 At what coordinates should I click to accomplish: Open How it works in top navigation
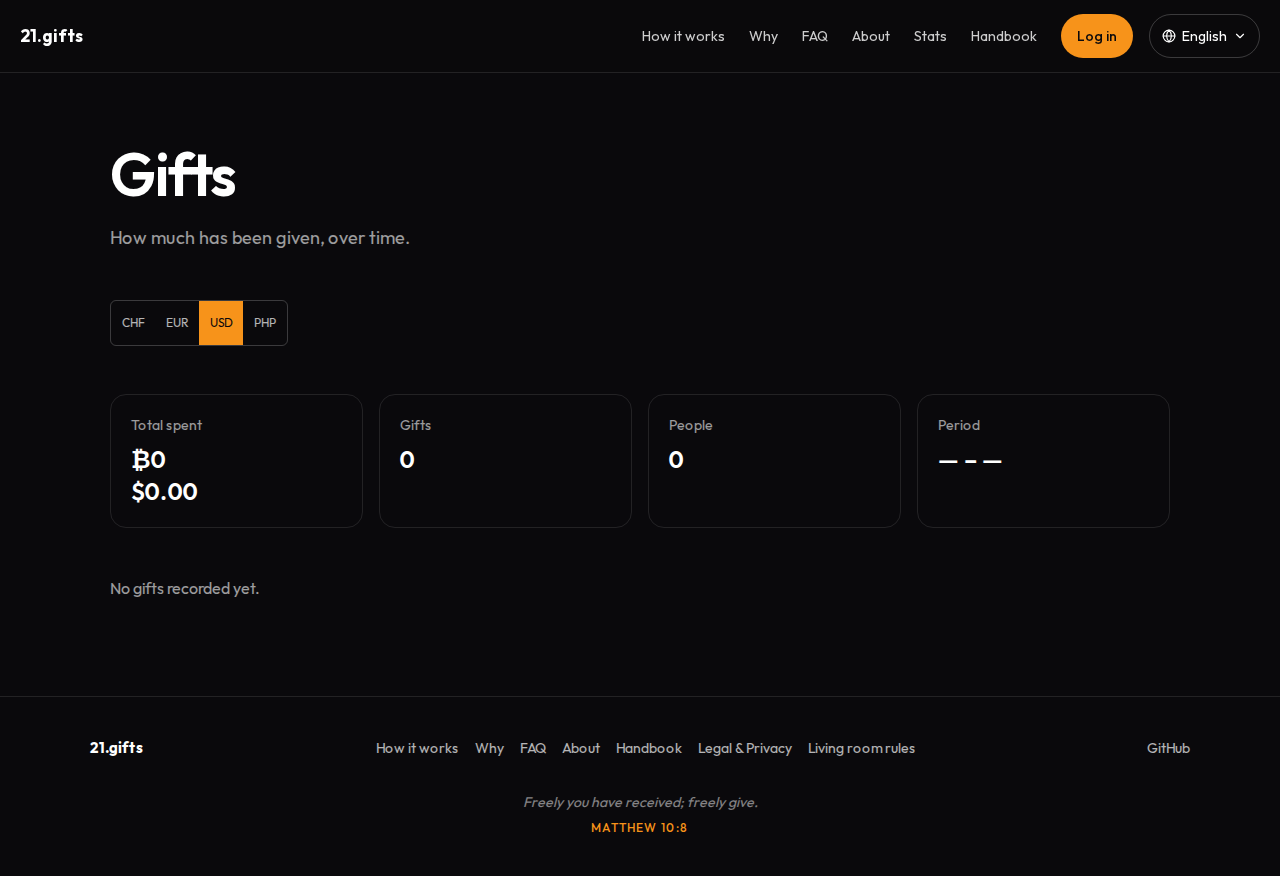[x=683, y=36]
